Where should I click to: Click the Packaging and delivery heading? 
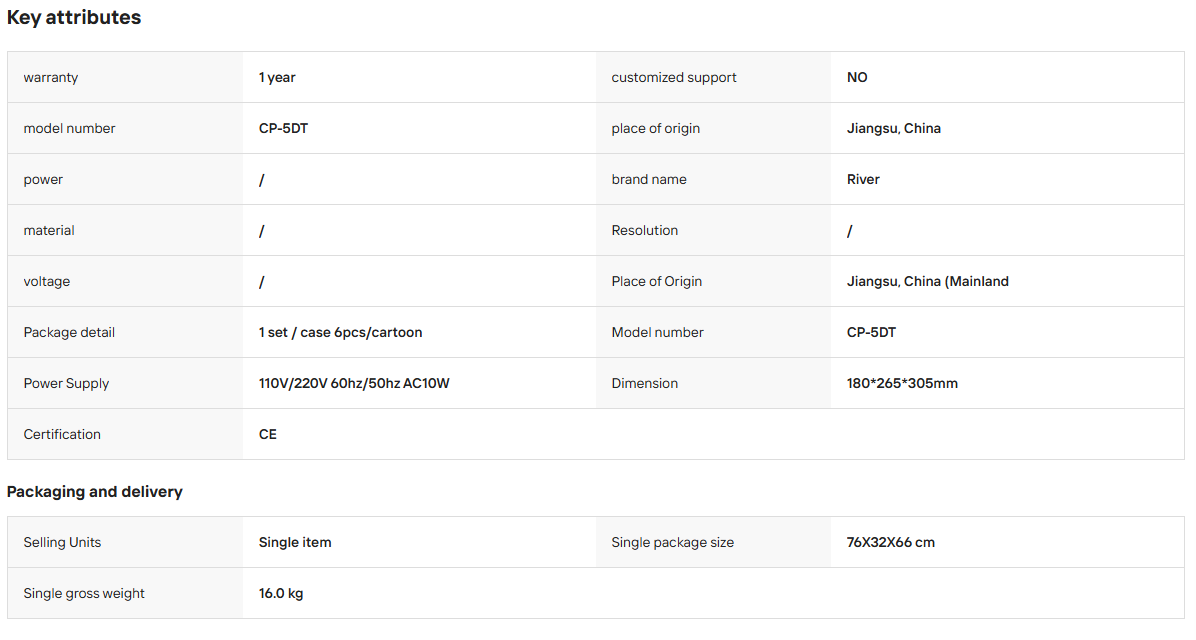point(95,492)
